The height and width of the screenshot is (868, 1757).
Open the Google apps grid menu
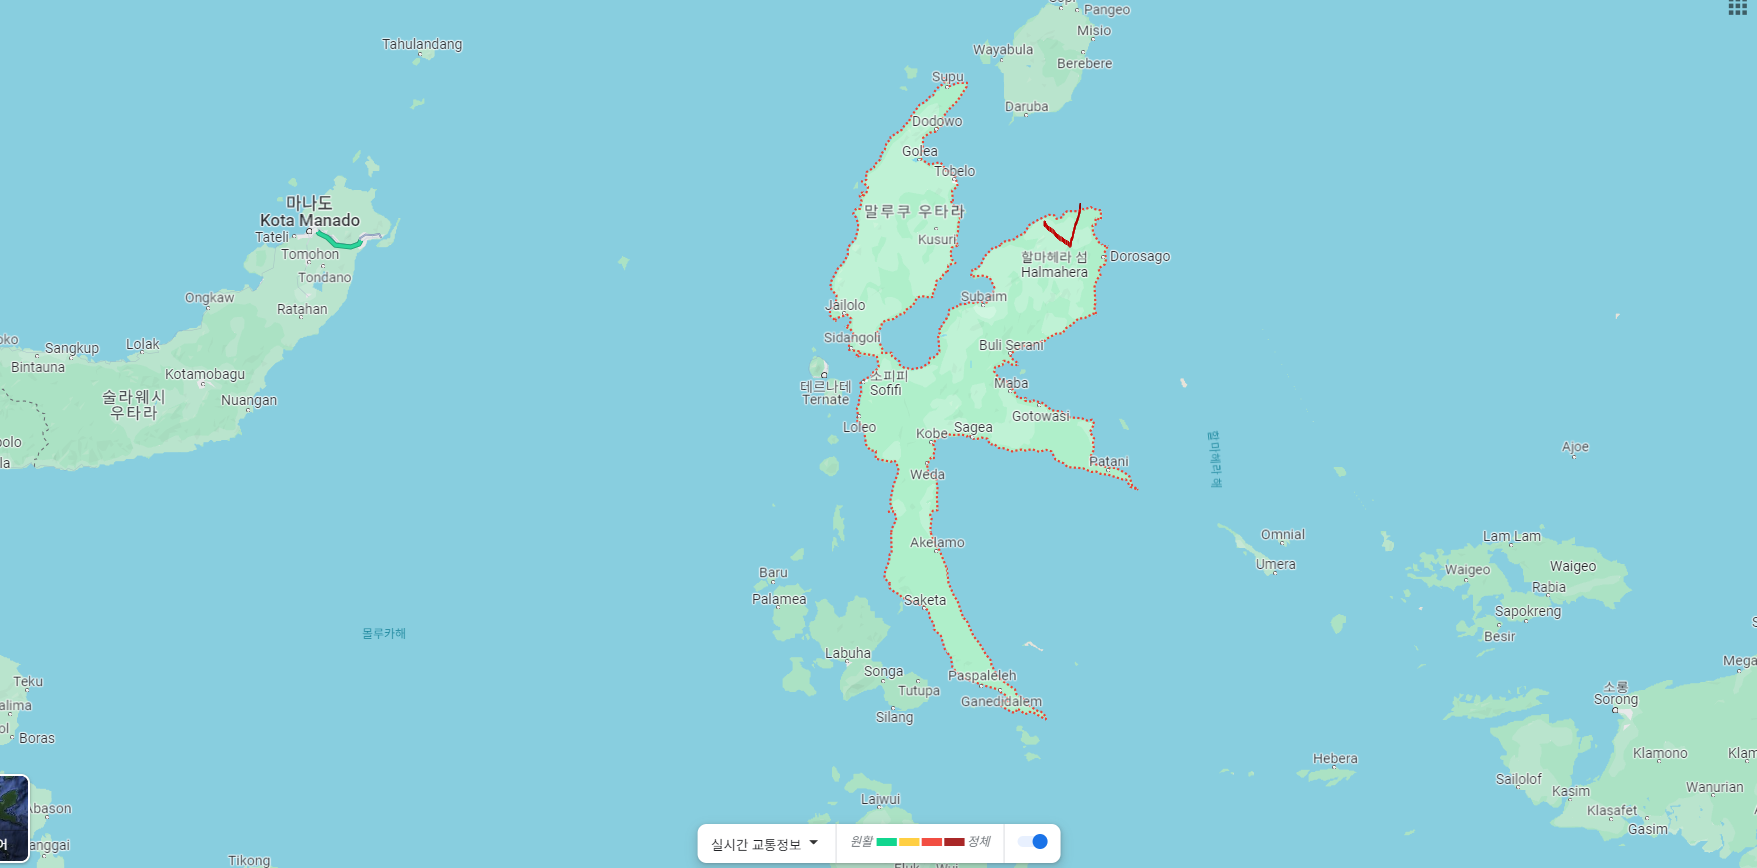click(1737, 8)
